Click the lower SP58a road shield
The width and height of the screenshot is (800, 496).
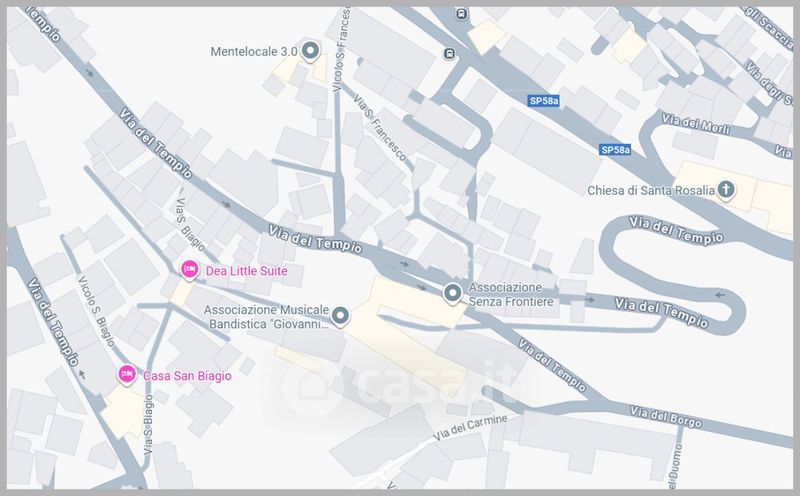[615, 150]
